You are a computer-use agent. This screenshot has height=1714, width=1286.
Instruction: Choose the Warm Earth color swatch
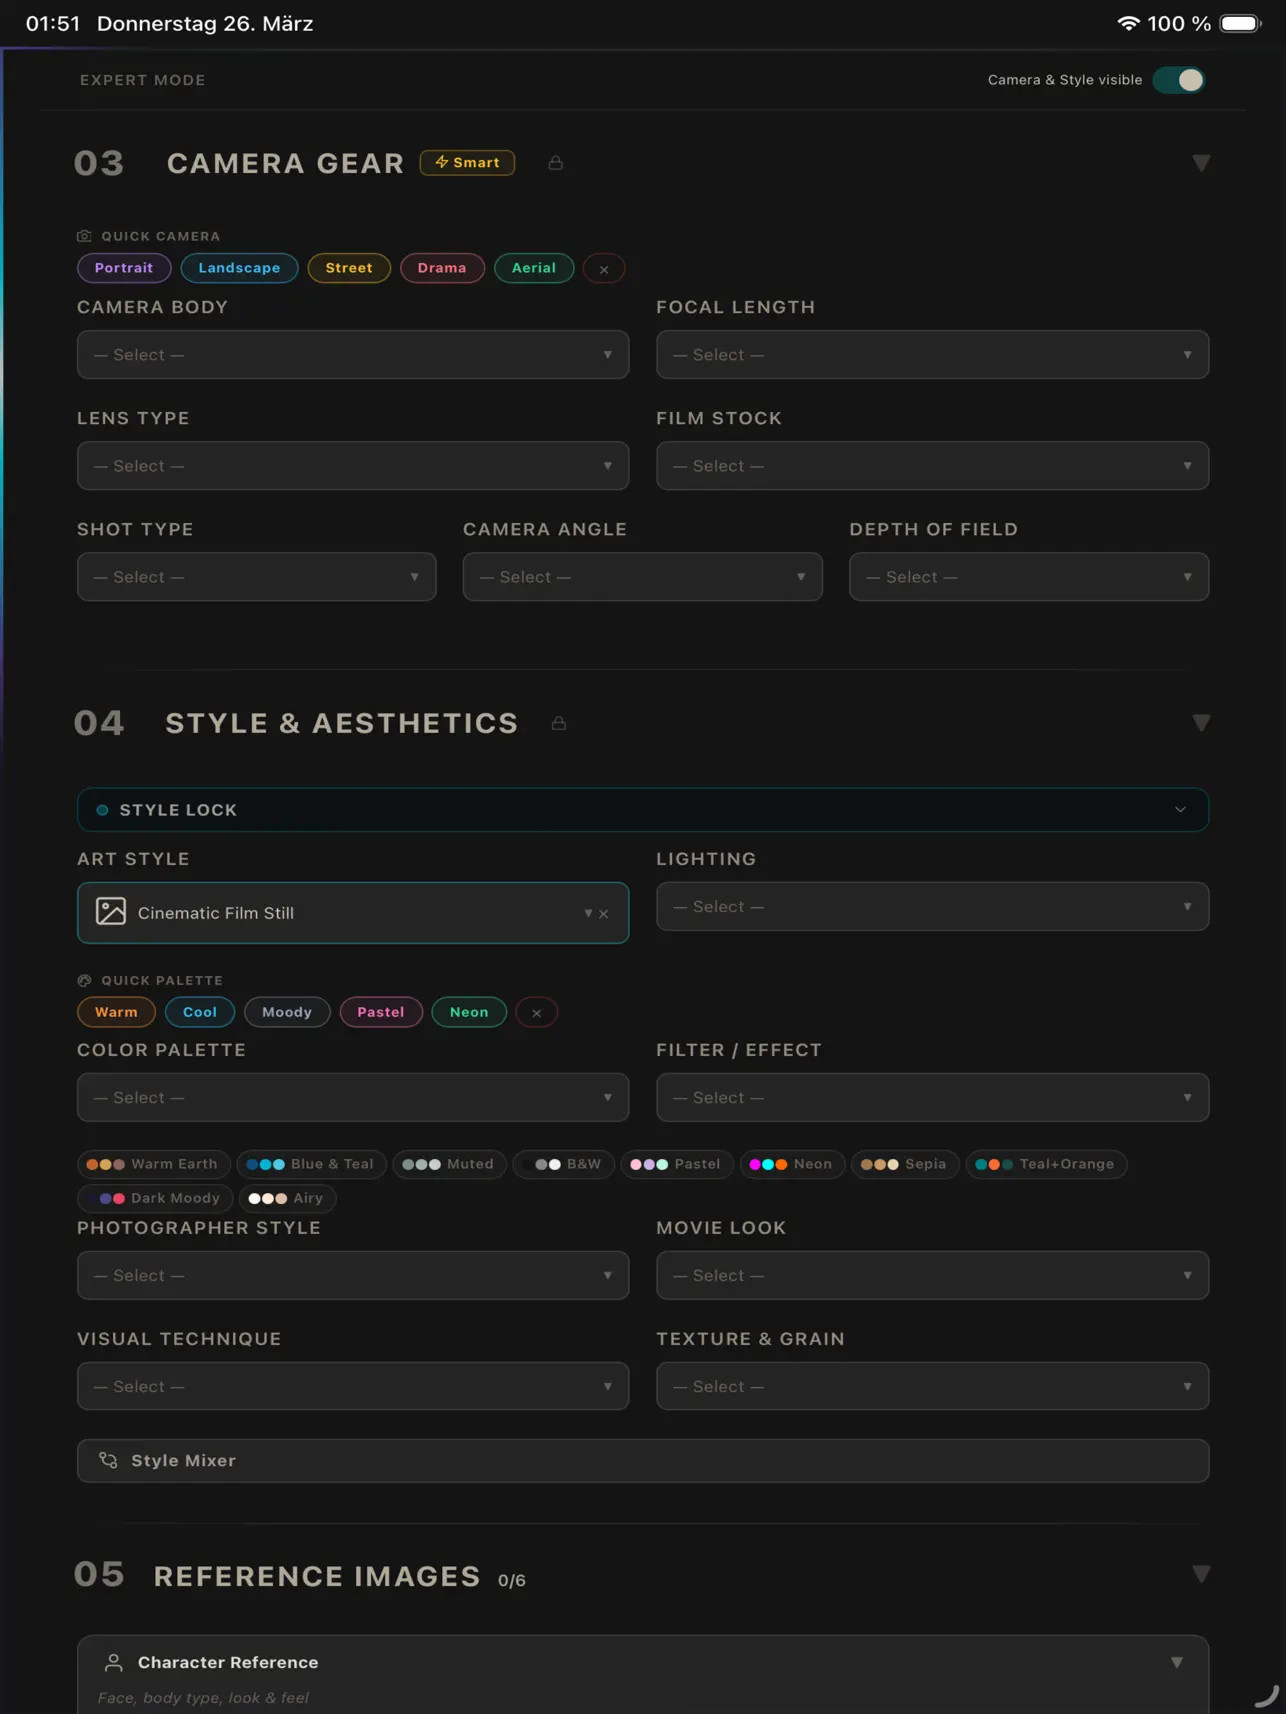click(153, 1164)
